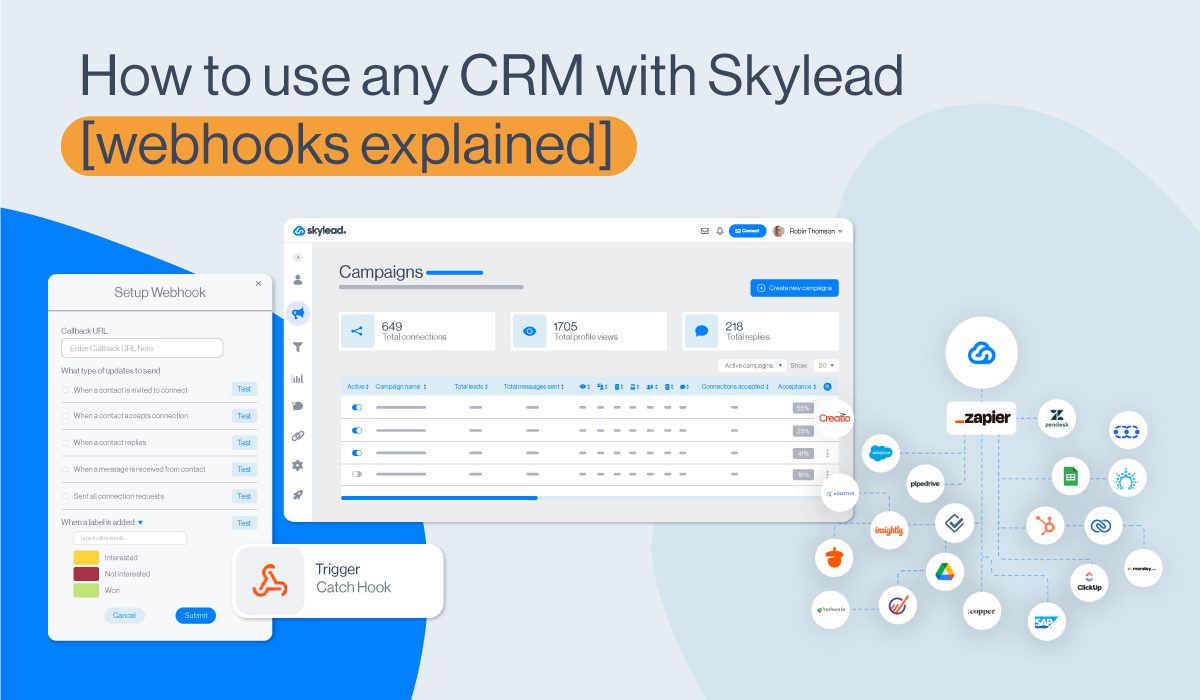Screen dimensions: 1200x700
Task: Sort by Campaign name column
Action: coord(401,386)
